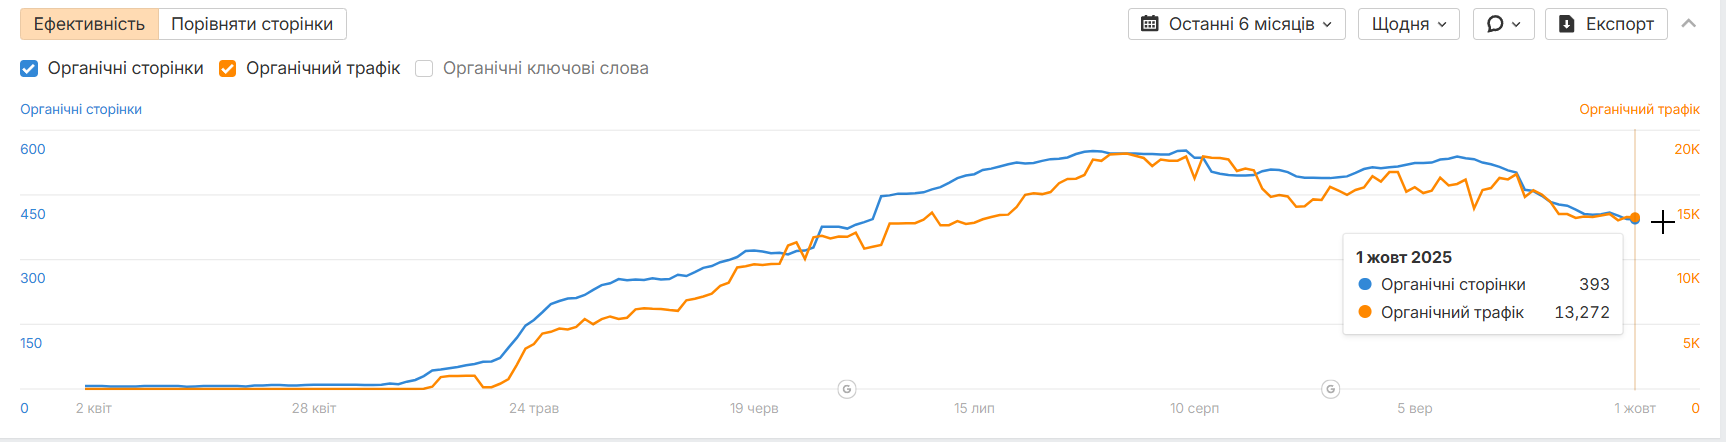Click the Google update marker near 5 вер
This screenshot has width=1726, height=442.
[x=1330, y=389]
